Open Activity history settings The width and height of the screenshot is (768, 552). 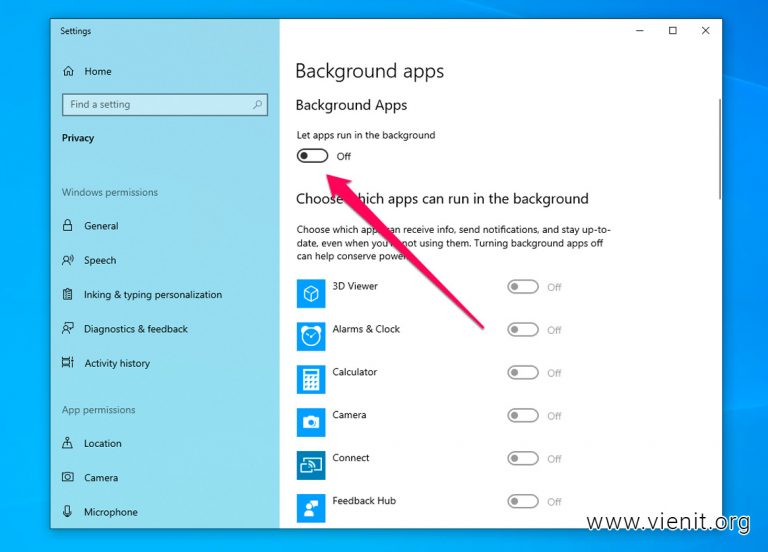(x=117, y=363)
